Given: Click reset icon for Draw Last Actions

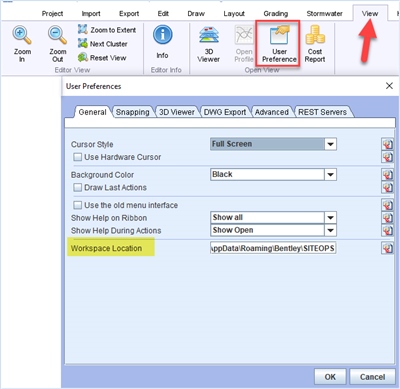Looking at the screenshot, I should (387, 187).
